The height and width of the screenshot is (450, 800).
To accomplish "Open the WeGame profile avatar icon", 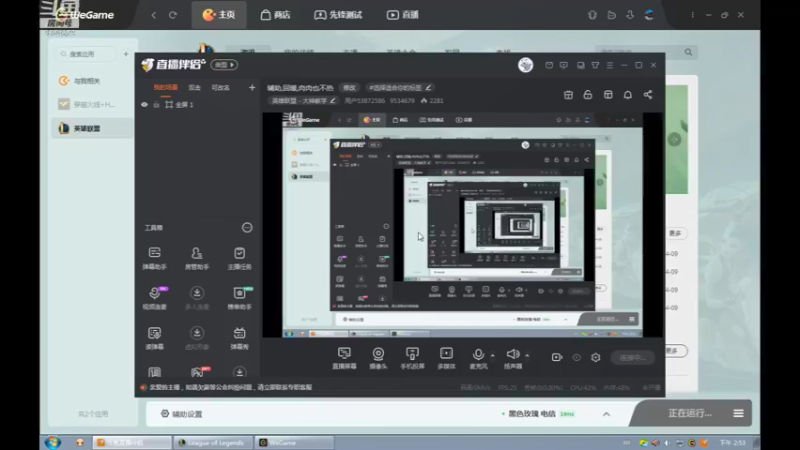I will 649,15.
